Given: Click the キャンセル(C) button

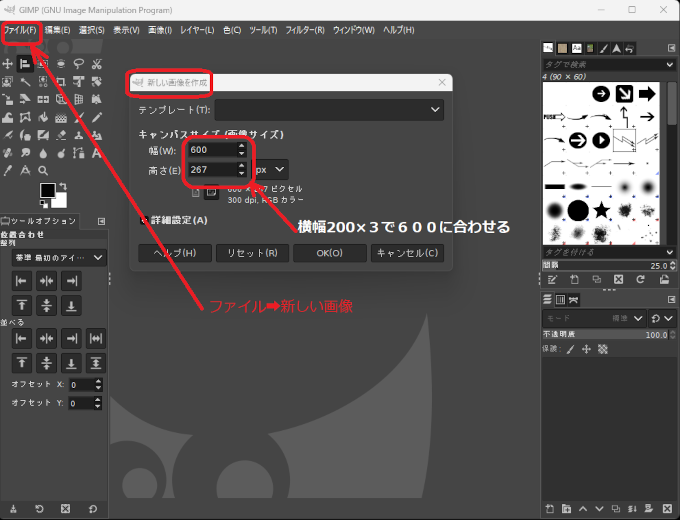Looking at the screenshot, I should pyautogui.click(x=407, y=253).
